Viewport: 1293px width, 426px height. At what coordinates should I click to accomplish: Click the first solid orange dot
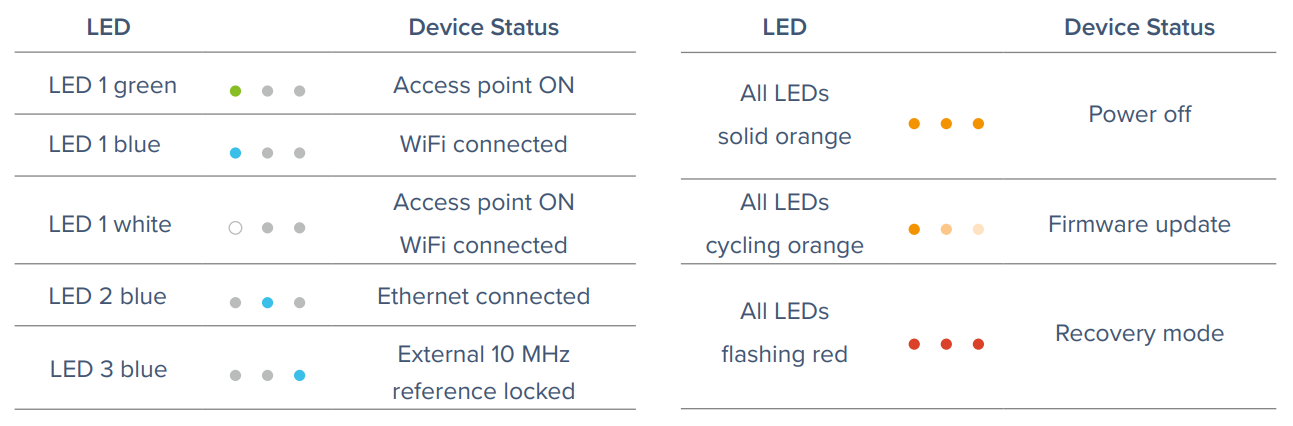point(914,124)
